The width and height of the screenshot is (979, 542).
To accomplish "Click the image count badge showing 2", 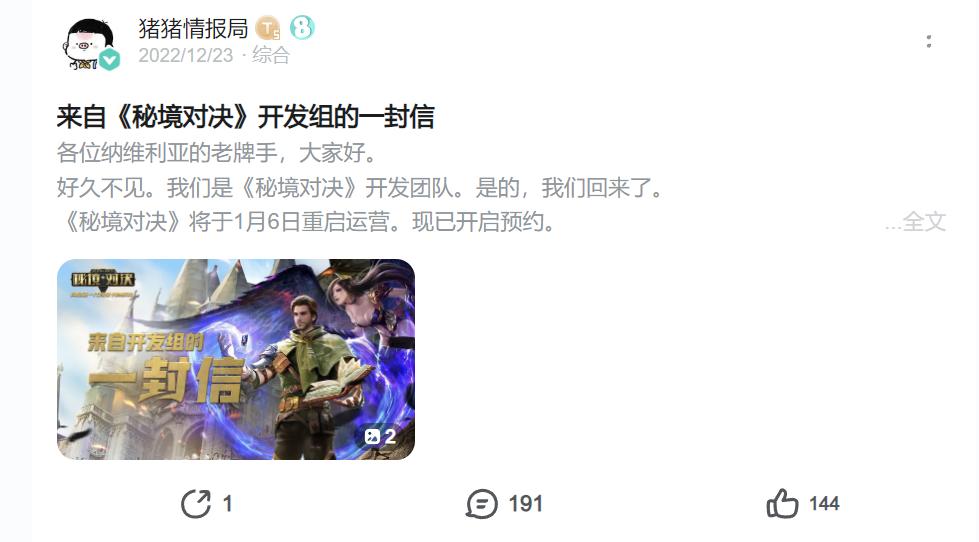I will coord(380,436).
